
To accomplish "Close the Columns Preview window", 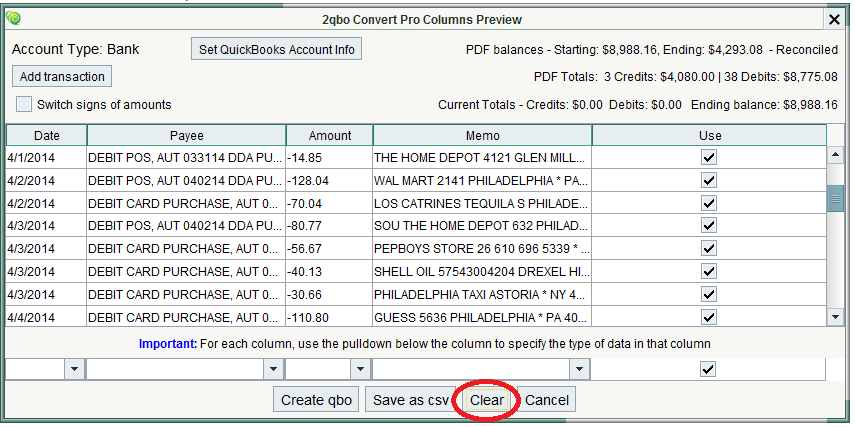I will pos(835,19).
